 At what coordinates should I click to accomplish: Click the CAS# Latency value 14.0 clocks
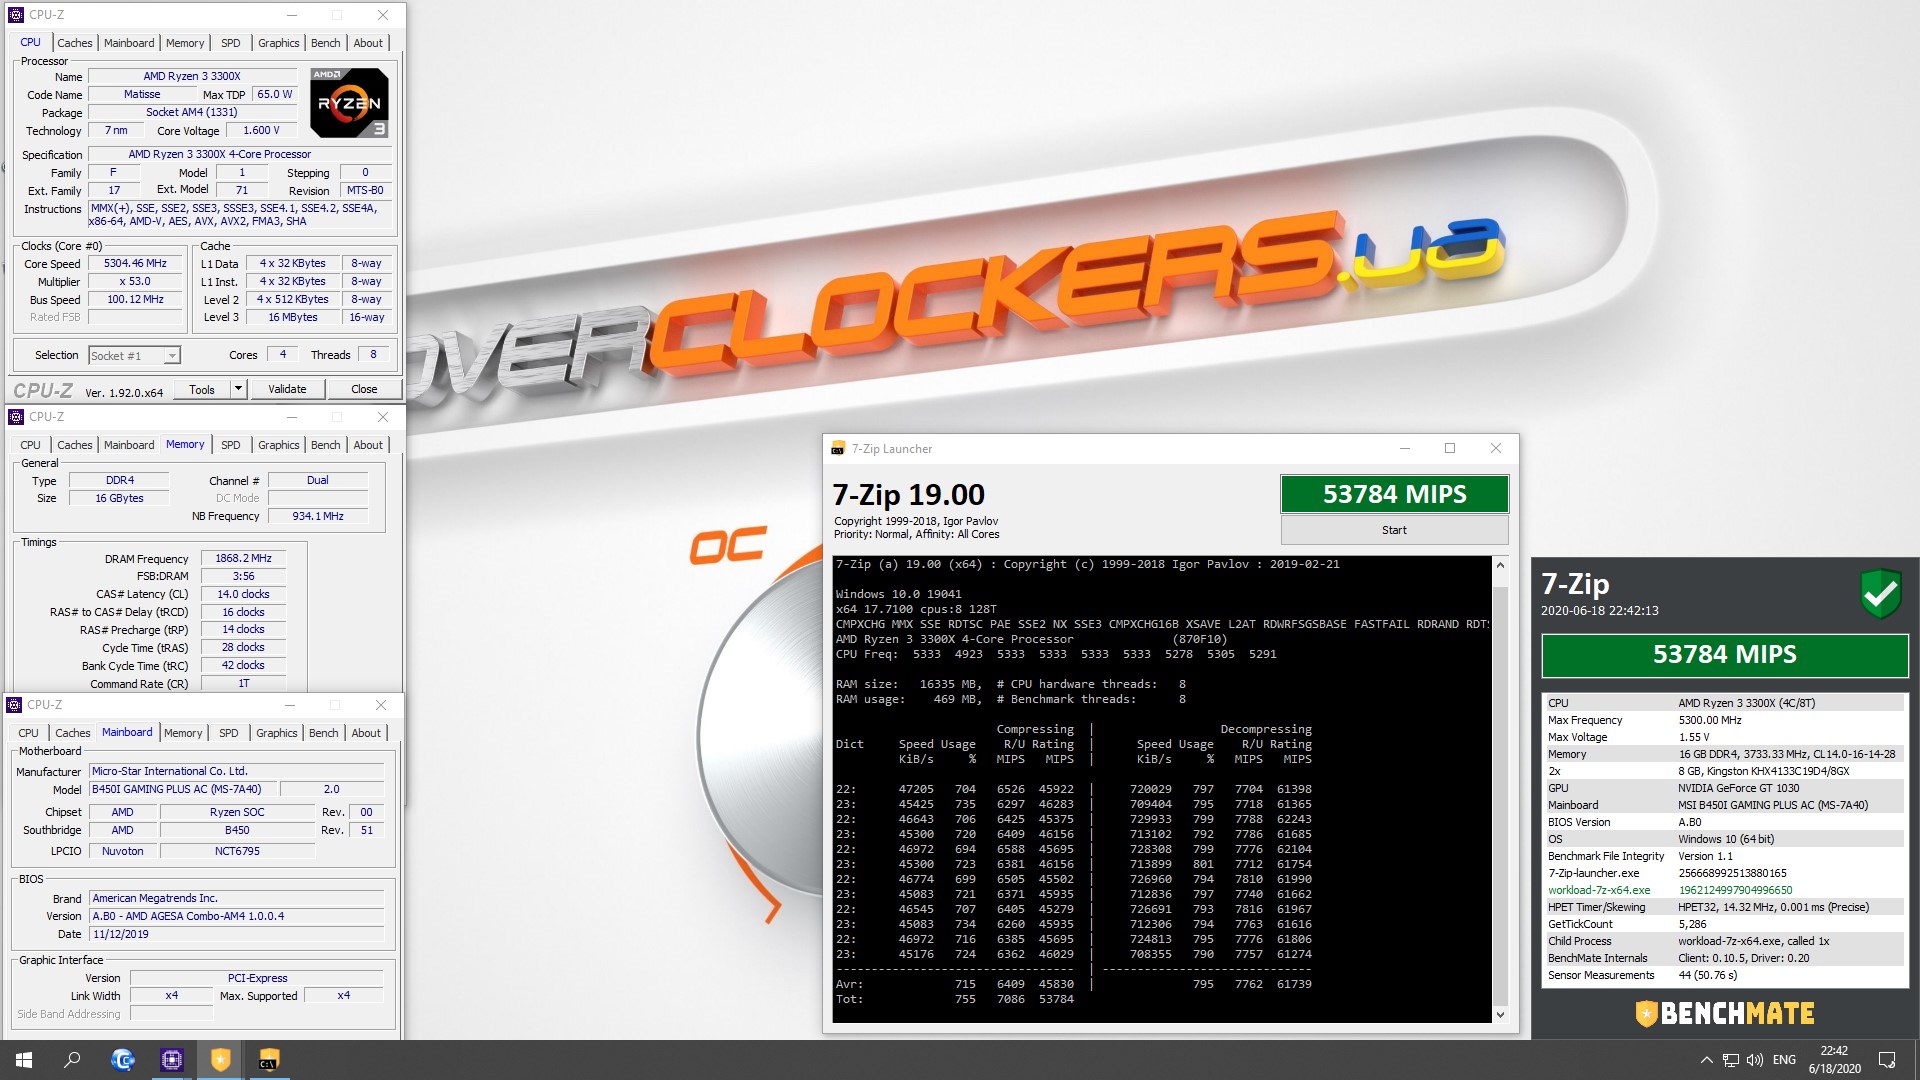[243, 594]
